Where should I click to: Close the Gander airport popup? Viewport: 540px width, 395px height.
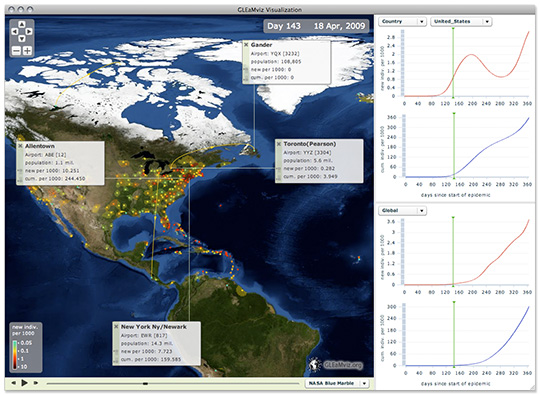pos(246,45)
